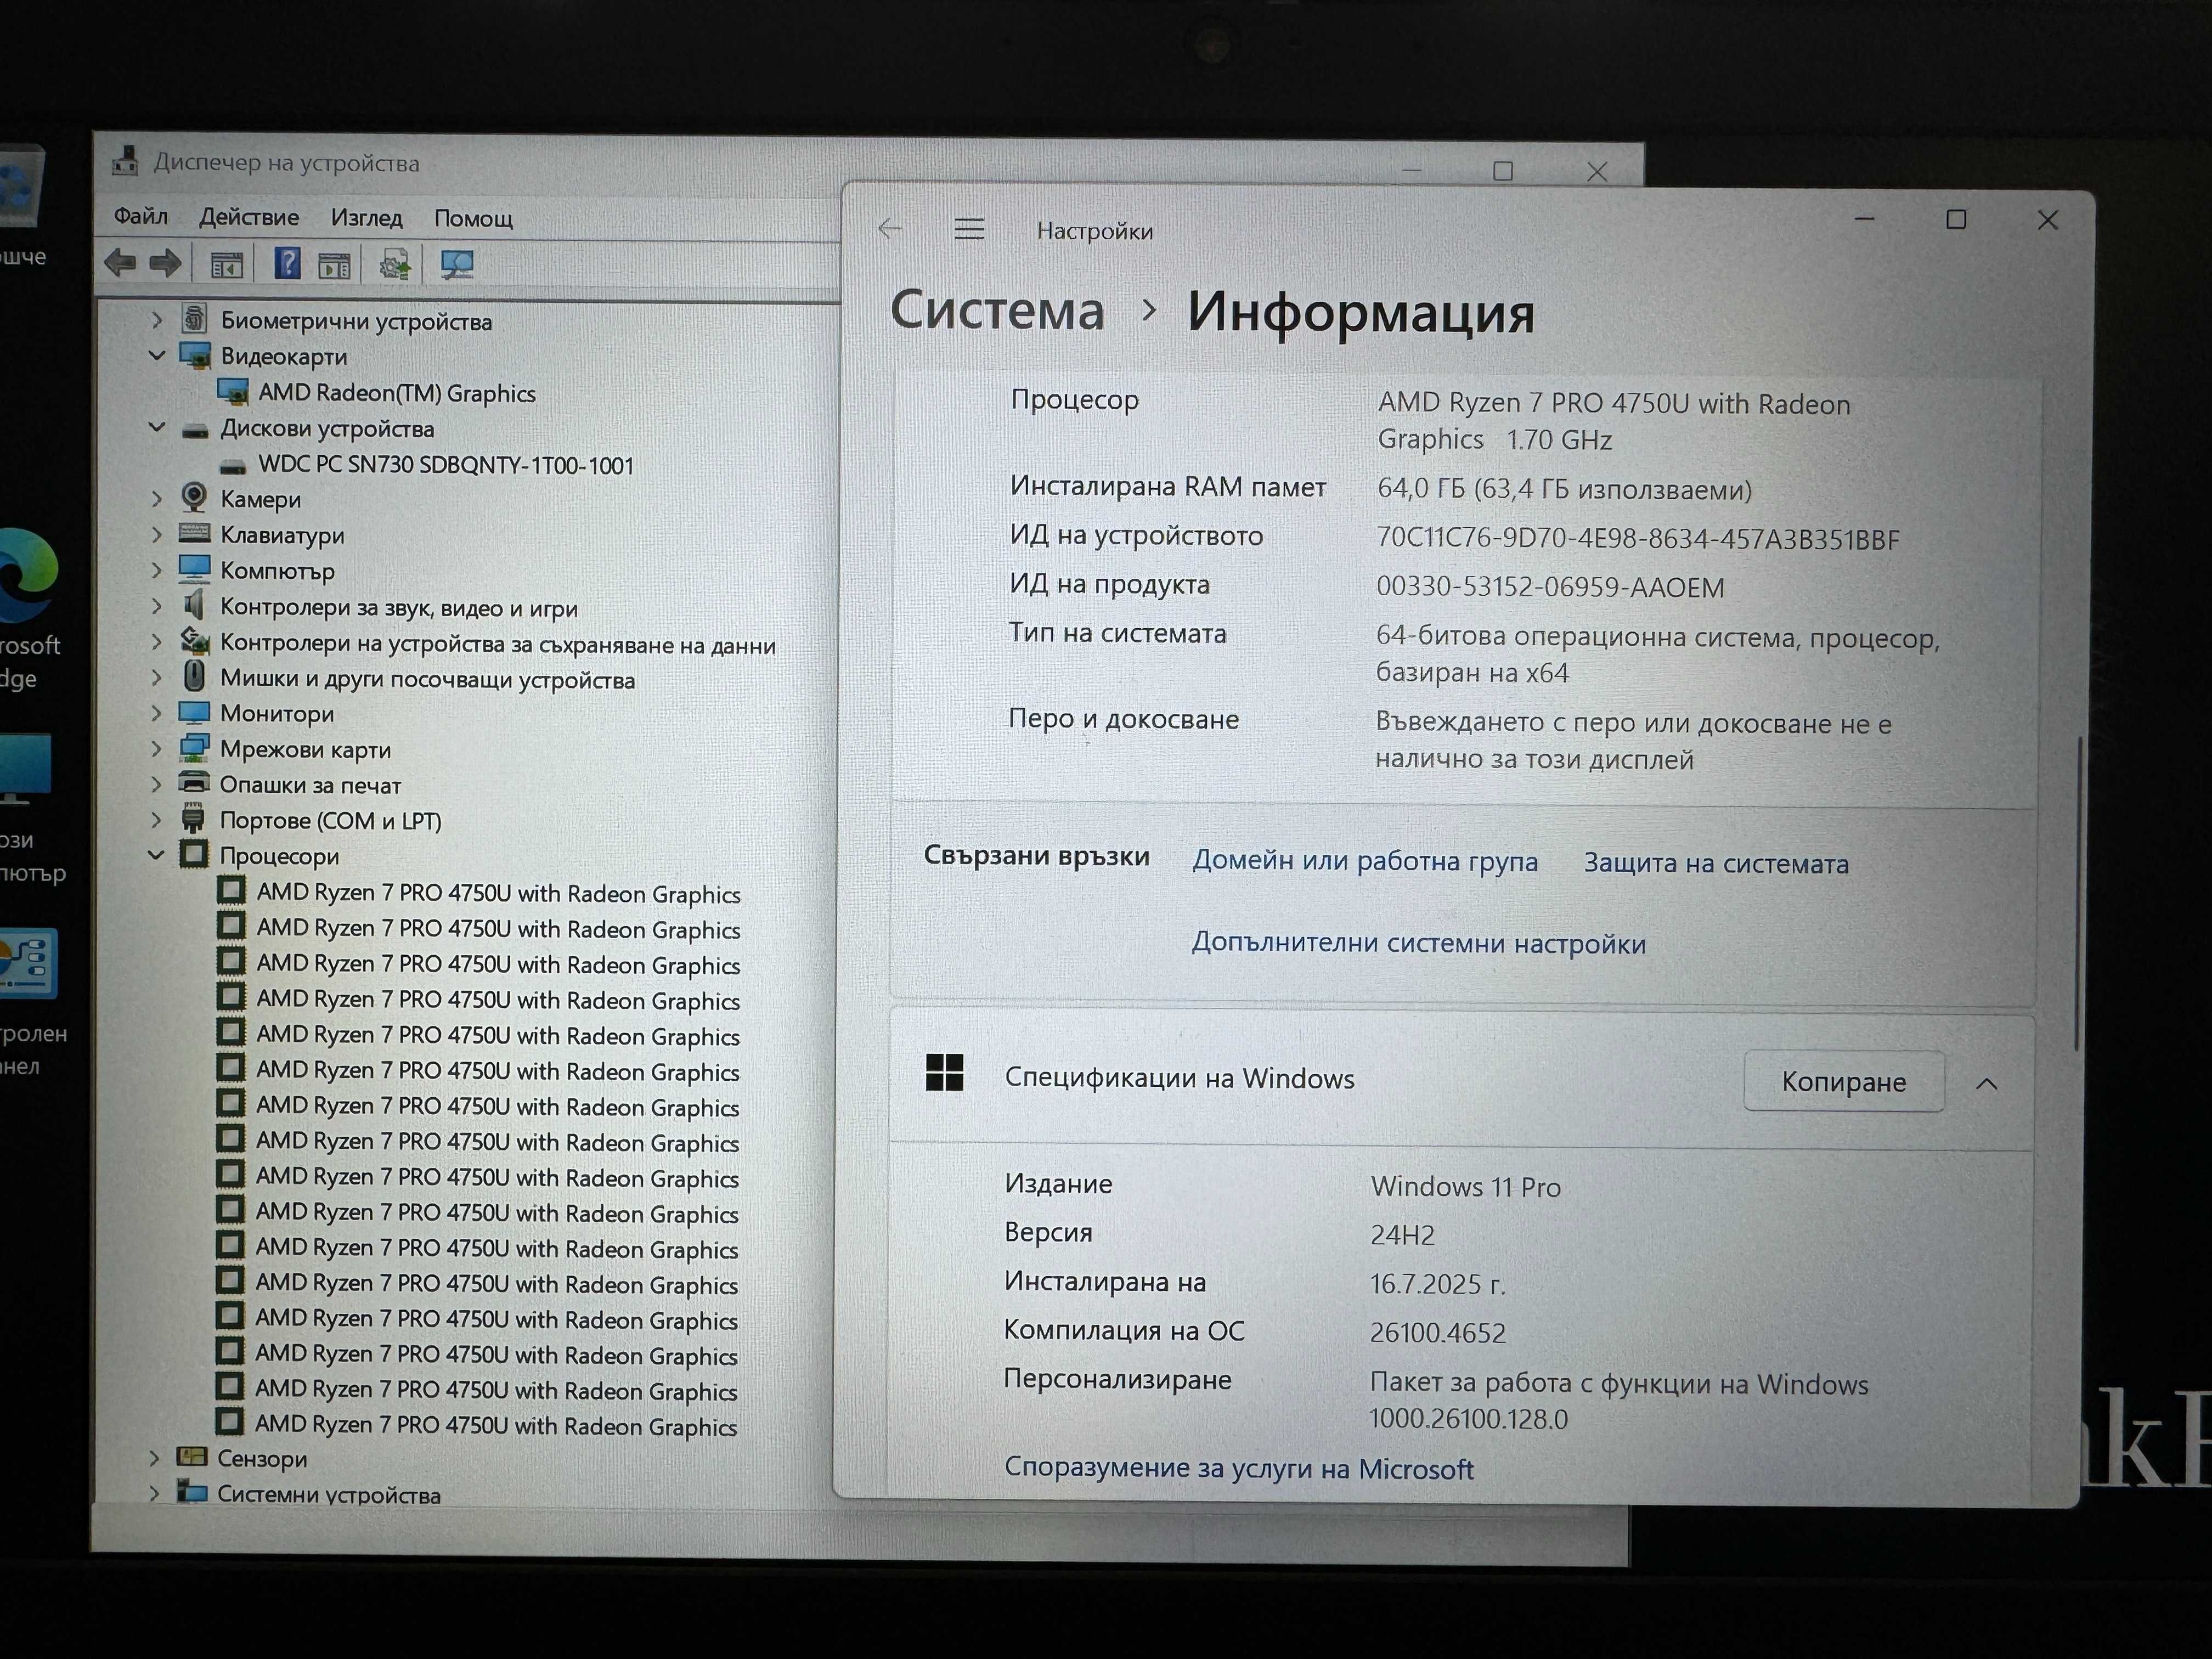Viewport: 2212px width, 1659px height.
Task: Click the Копиране button
Action: click(1844, 1081)
